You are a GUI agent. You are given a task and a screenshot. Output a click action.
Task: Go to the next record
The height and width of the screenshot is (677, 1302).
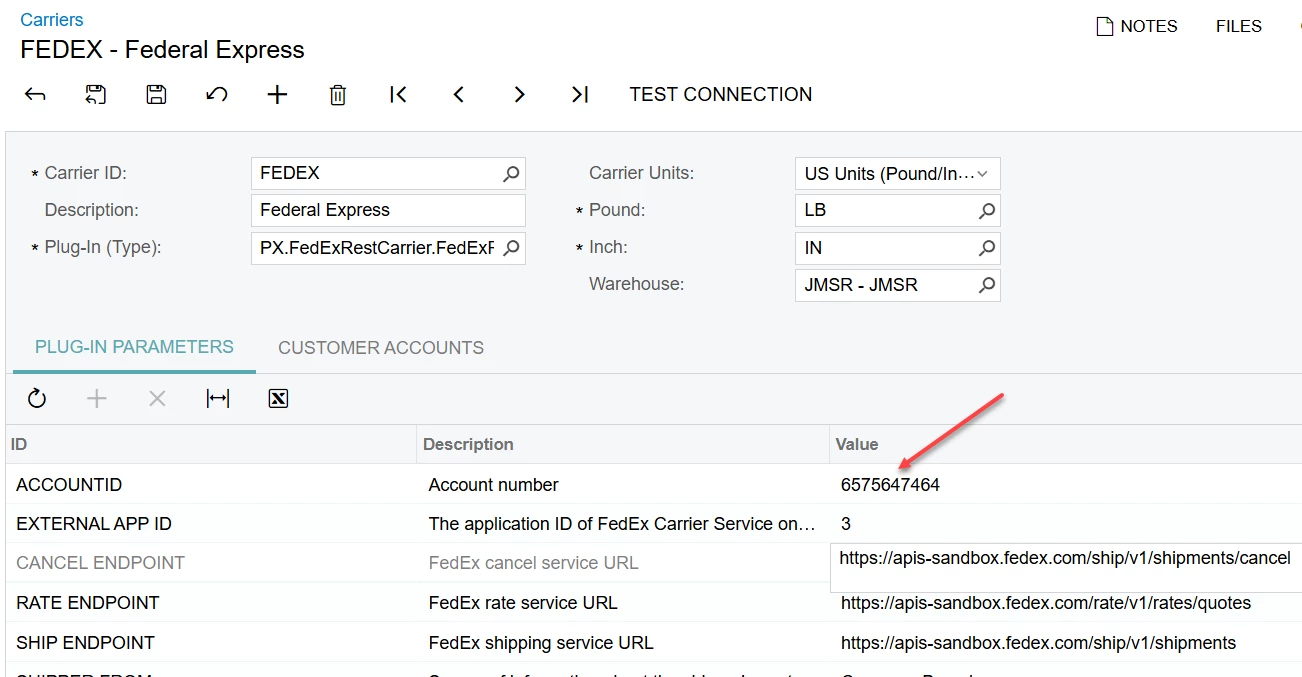click(519, 95)
